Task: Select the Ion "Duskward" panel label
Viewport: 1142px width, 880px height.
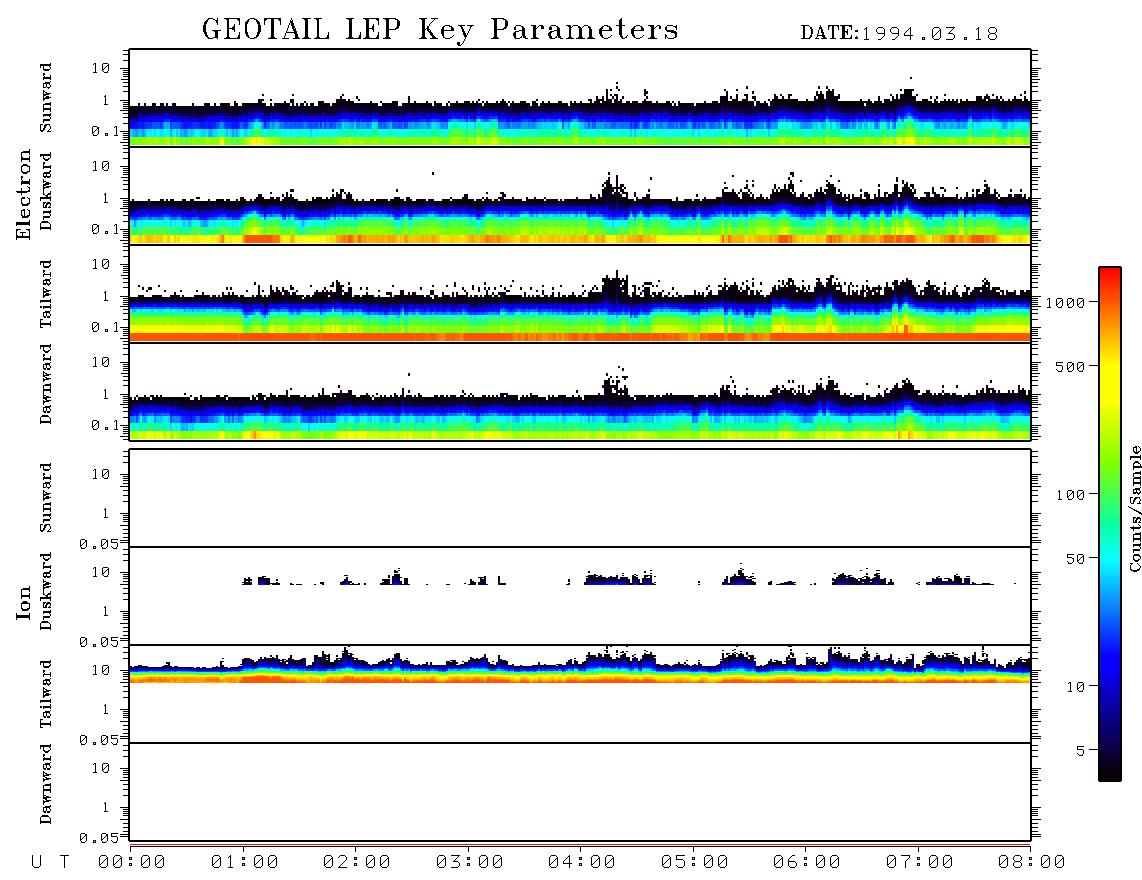Action: pos(45,591)
